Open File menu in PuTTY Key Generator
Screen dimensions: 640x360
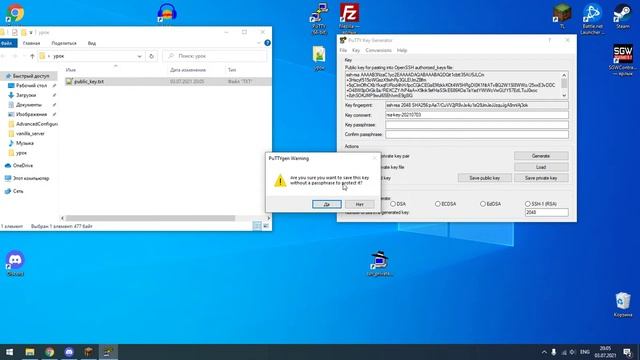[x=343, y=50]
